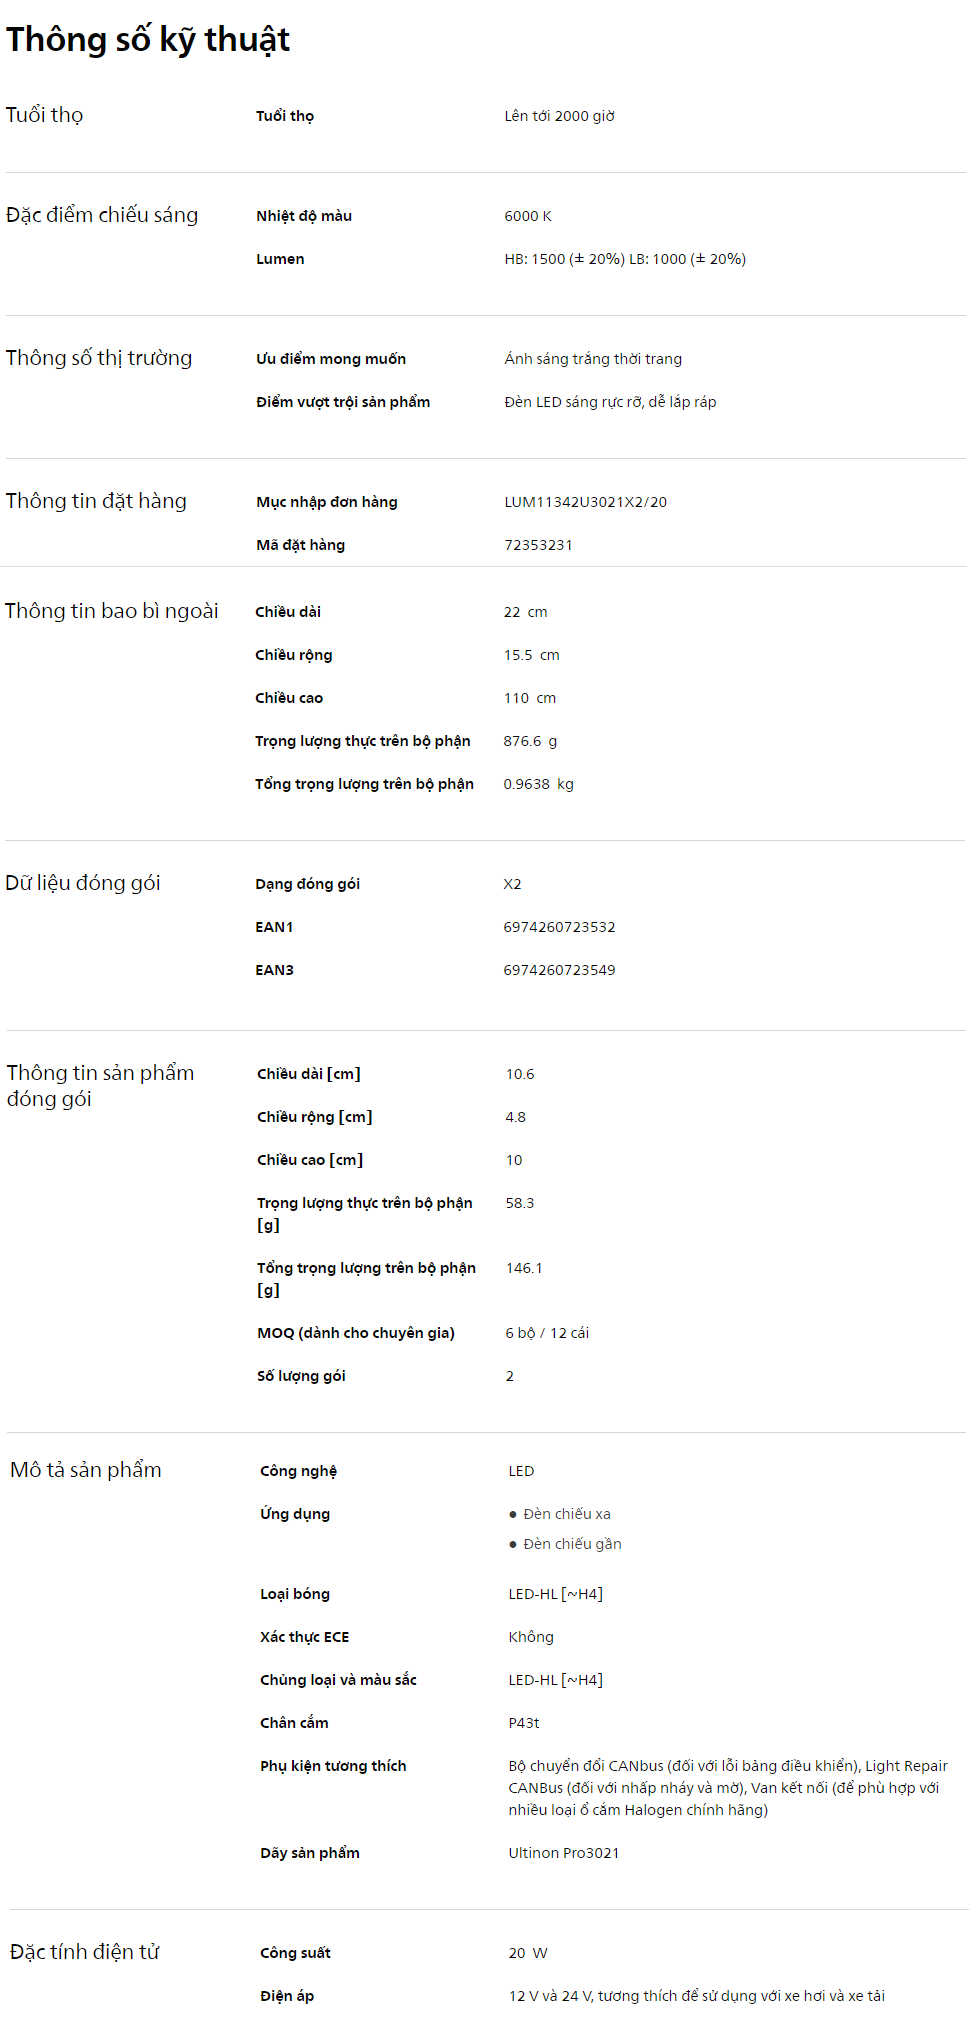Image resolution: width=969 pixels, height=2033 pixels.
Task: Click the order code 72353231
Action: (538, 545)
